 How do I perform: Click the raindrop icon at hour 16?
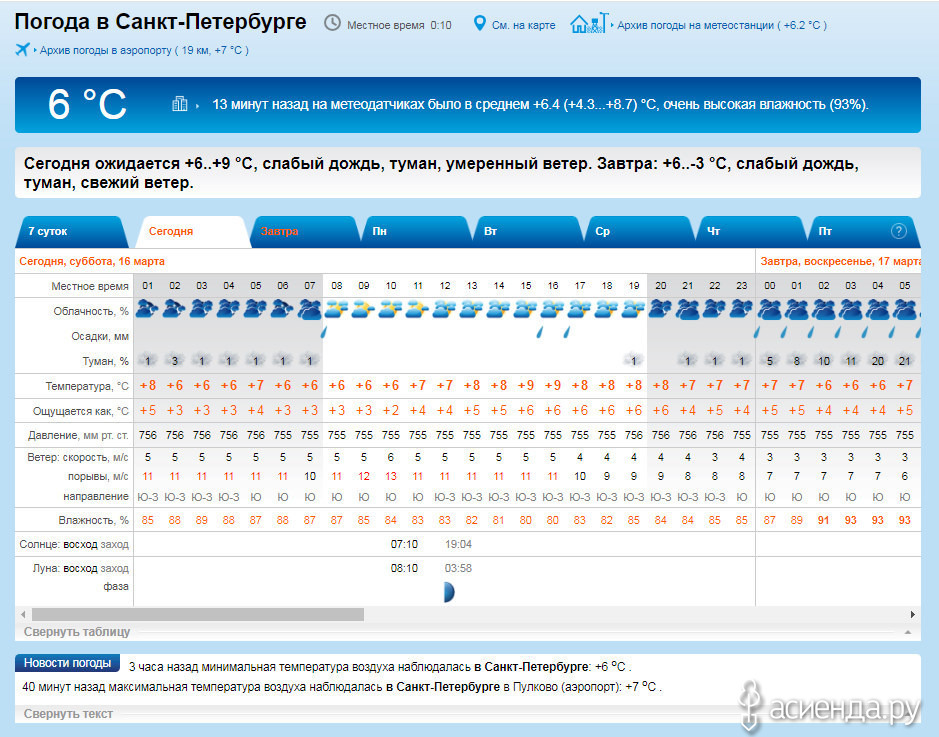click(x=540, y=332)
